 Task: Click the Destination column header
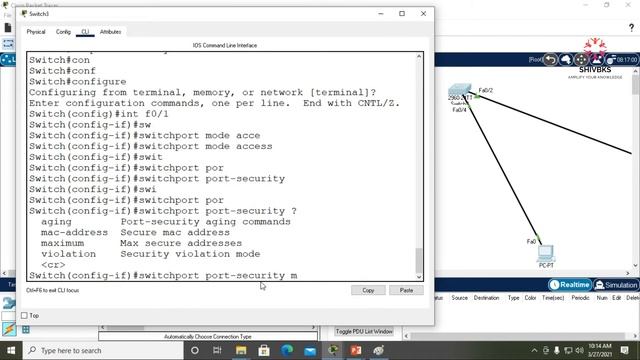point(486,298)
